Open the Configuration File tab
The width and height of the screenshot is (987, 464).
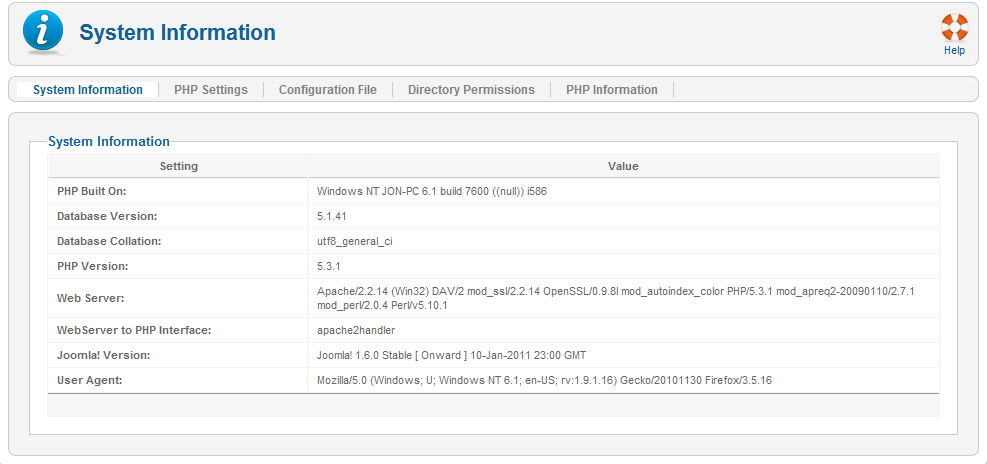tap(327, 90)
